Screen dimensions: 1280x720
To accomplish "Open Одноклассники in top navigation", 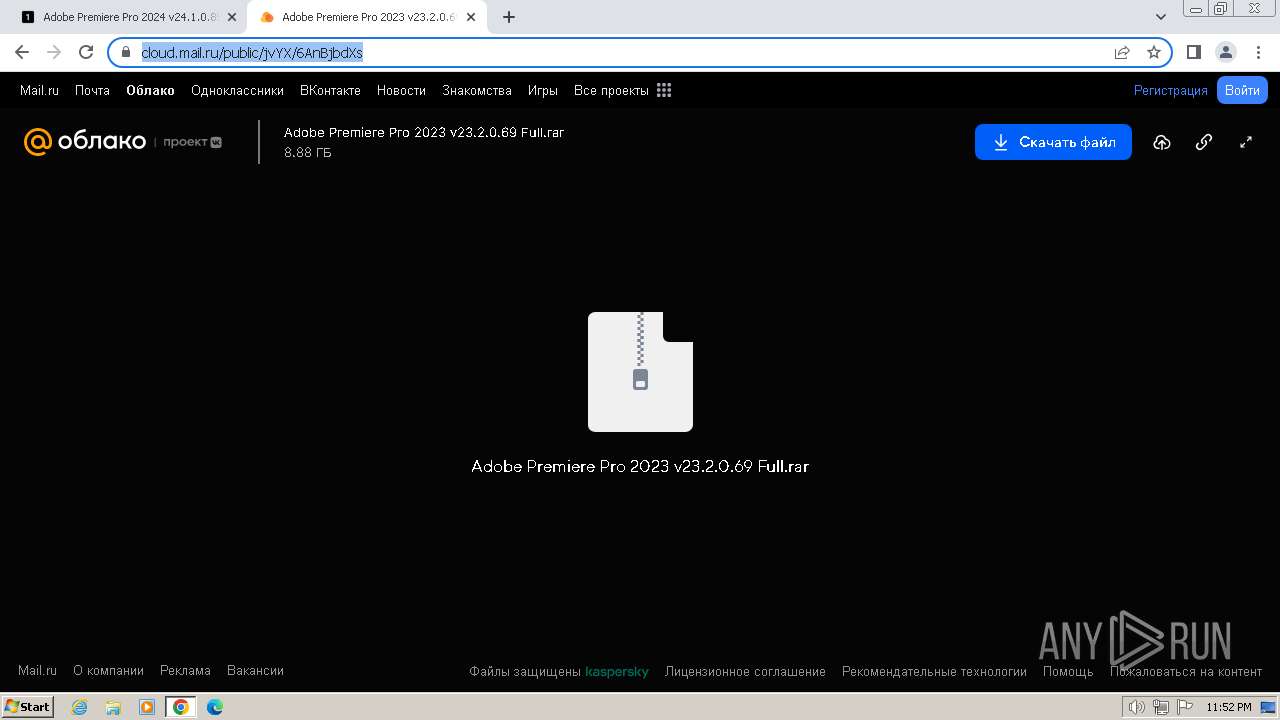I will pos(237,90).
